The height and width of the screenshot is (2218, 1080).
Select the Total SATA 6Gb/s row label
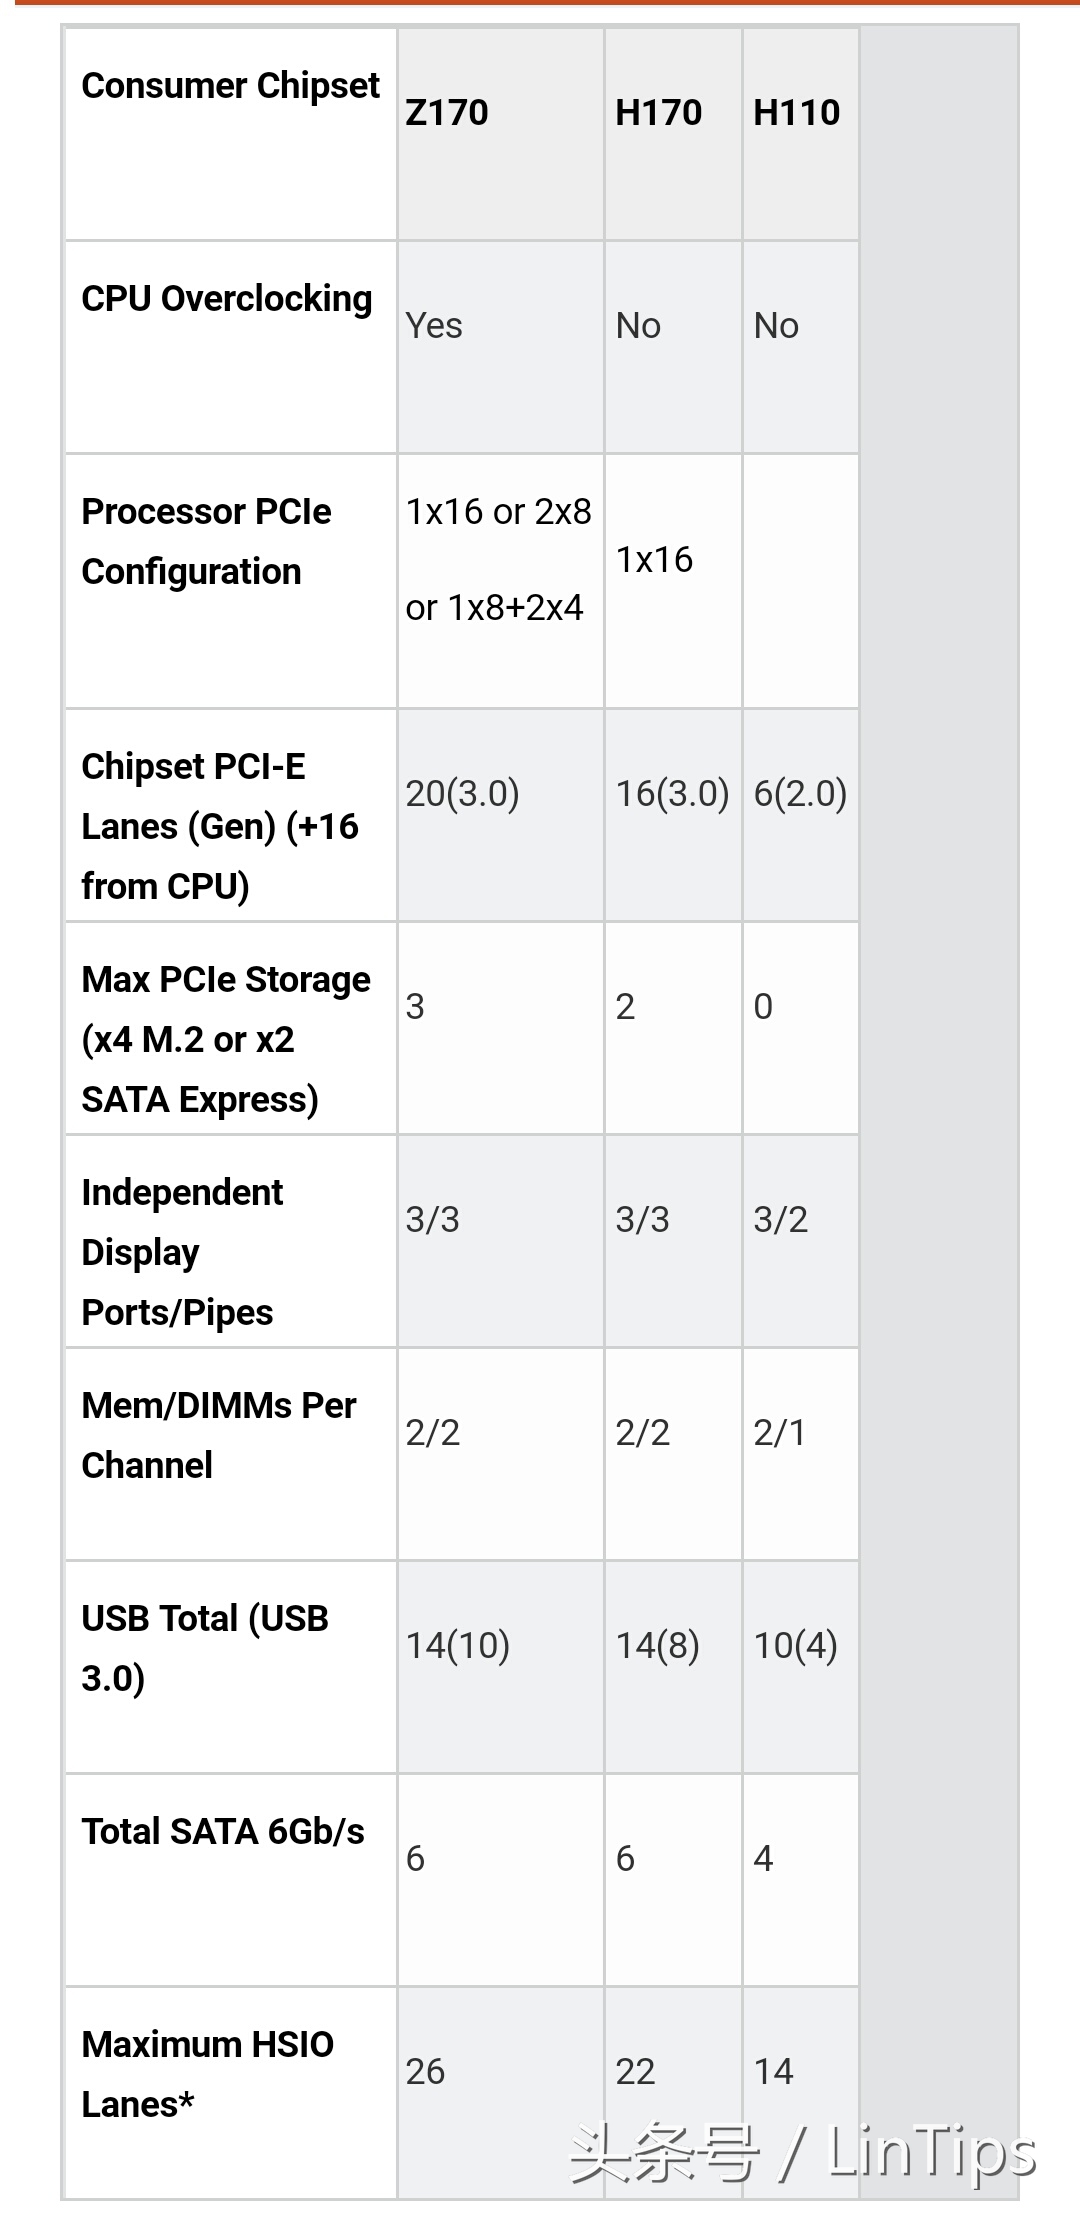tap(223, 1832)
